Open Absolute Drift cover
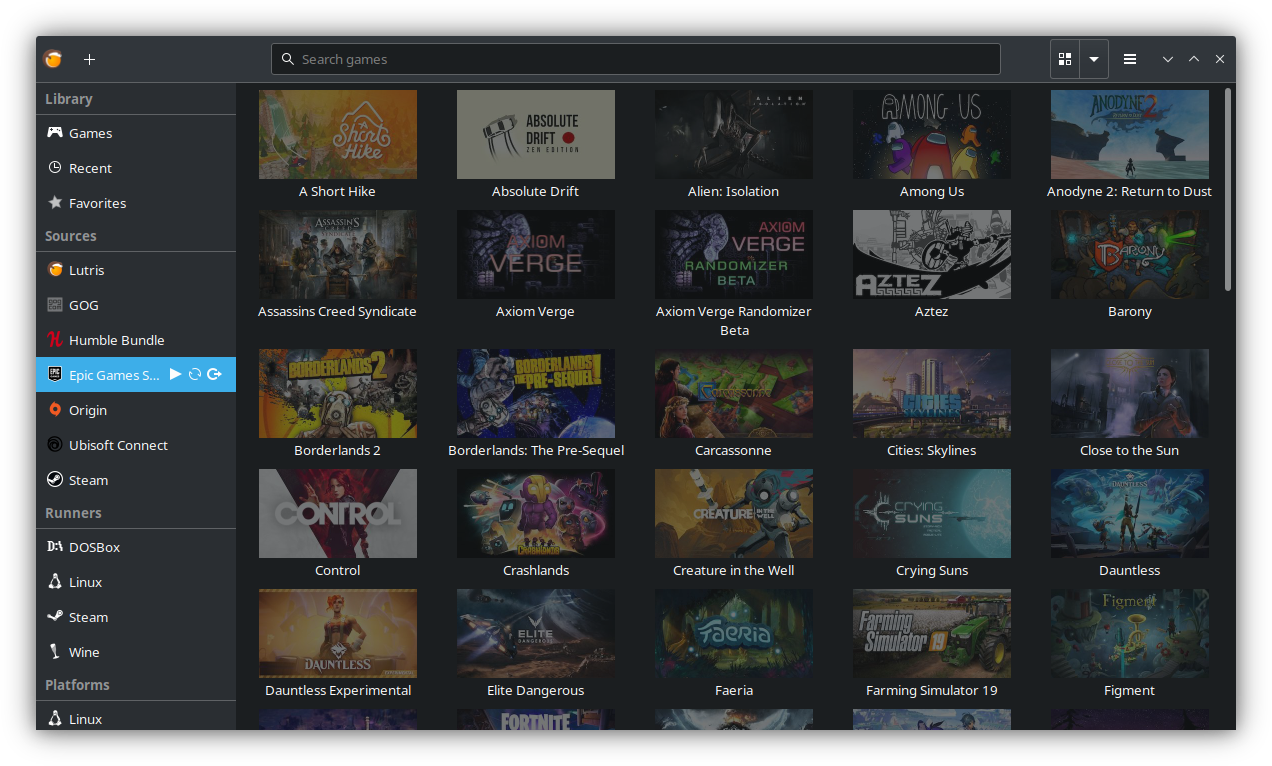This screenshot has height=766, width=1272. pos(536,134)
